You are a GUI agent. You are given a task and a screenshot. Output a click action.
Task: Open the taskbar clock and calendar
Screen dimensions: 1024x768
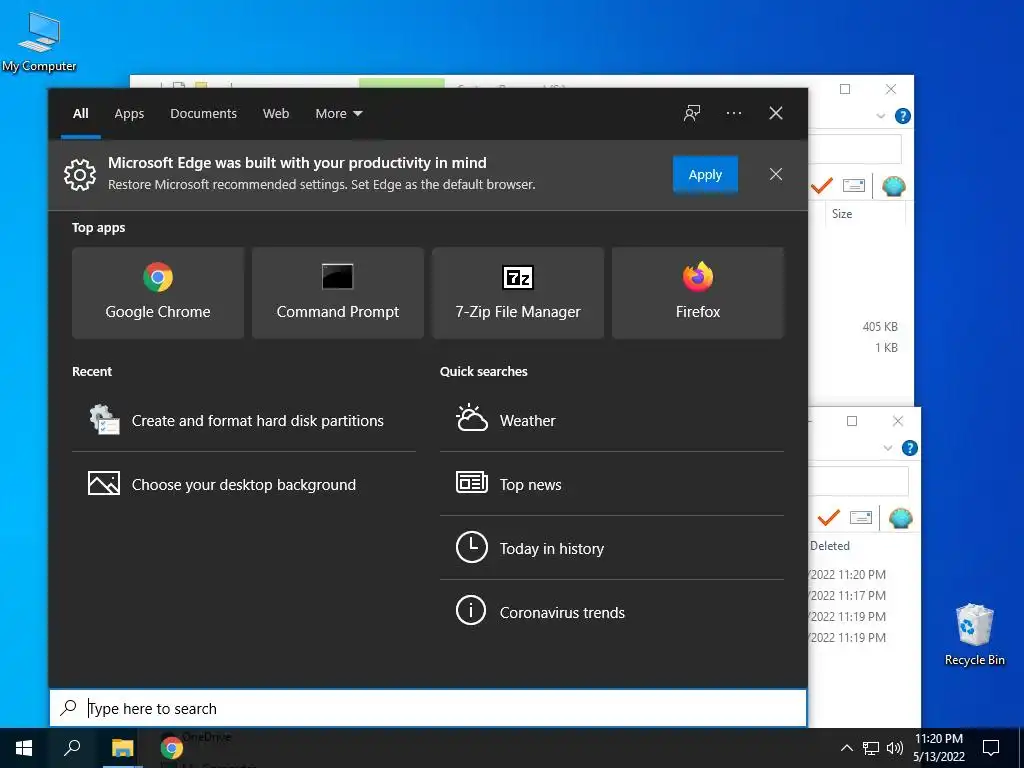pos(938,748)
